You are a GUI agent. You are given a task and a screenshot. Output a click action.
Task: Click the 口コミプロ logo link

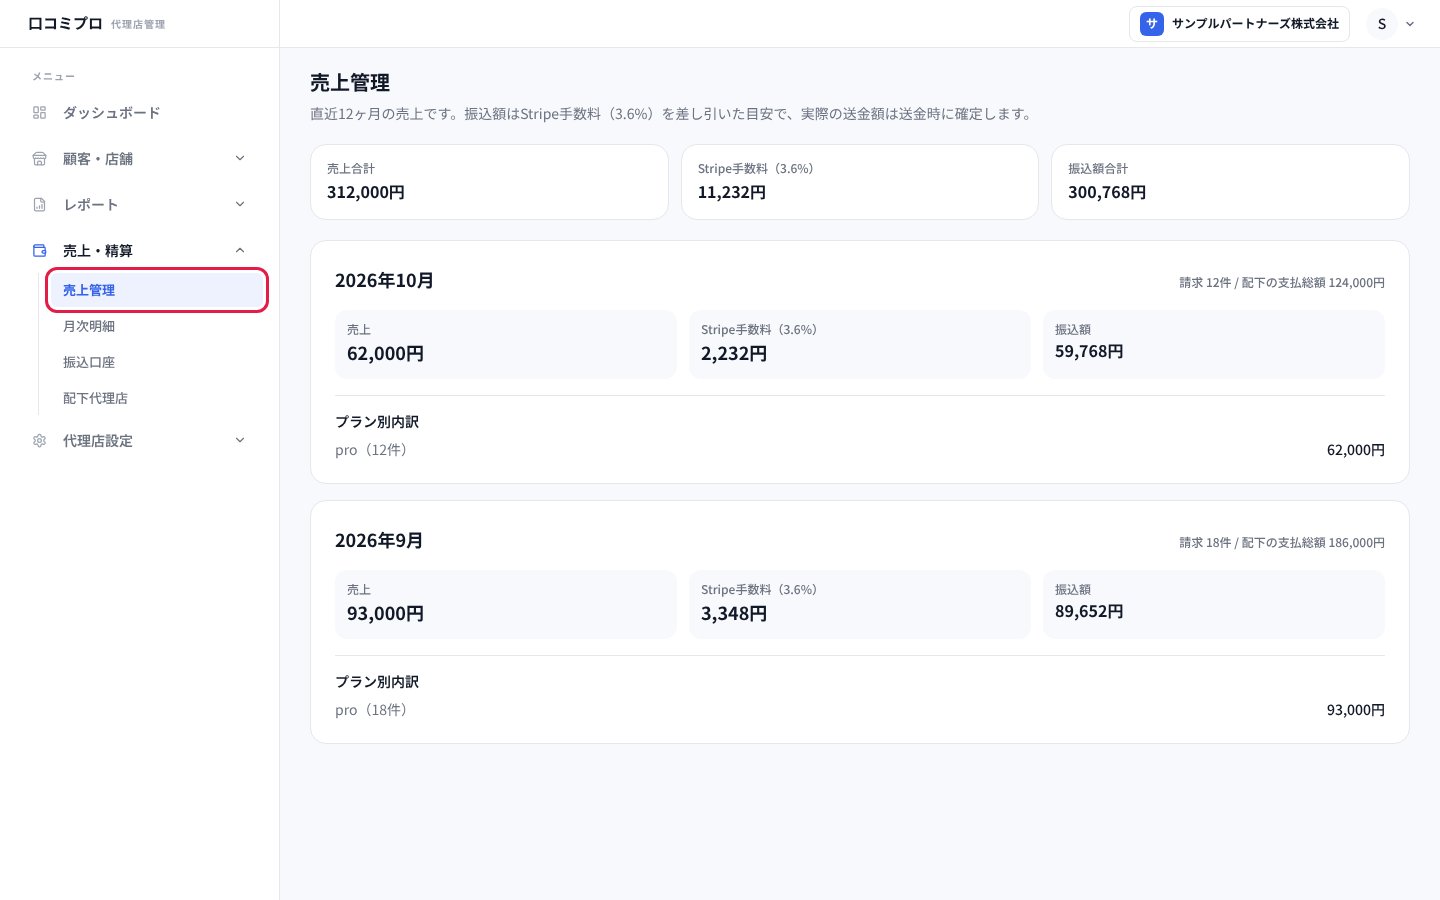point(65,23)
